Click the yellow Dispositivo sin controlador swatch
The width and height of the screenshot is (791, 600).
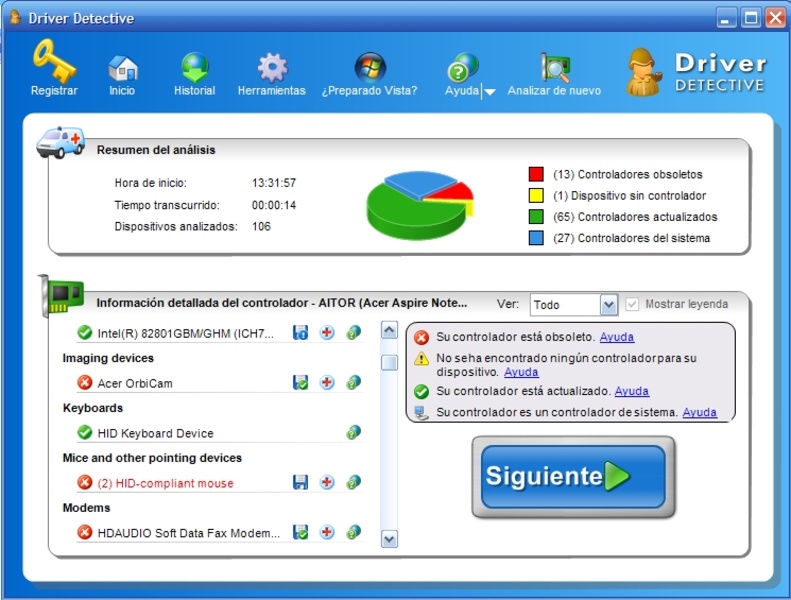point(536,195)
